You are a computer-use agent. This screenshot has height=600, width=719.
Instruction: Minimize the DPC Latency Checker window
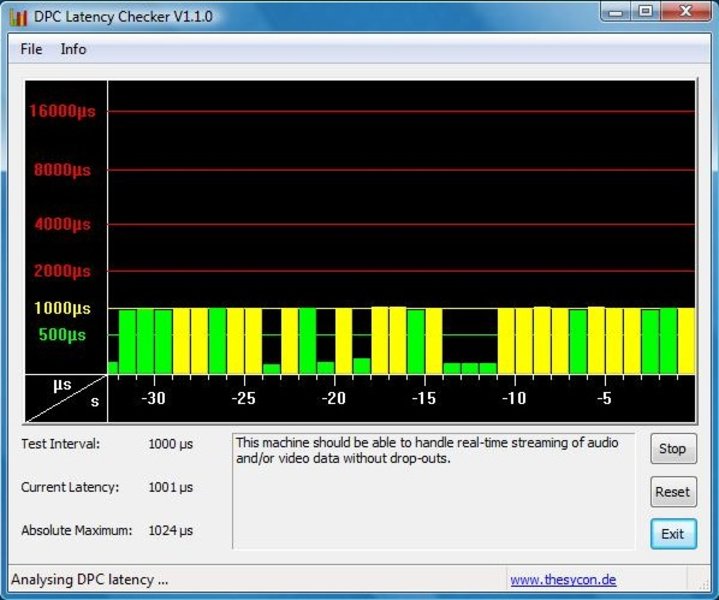tap(615, 11)
